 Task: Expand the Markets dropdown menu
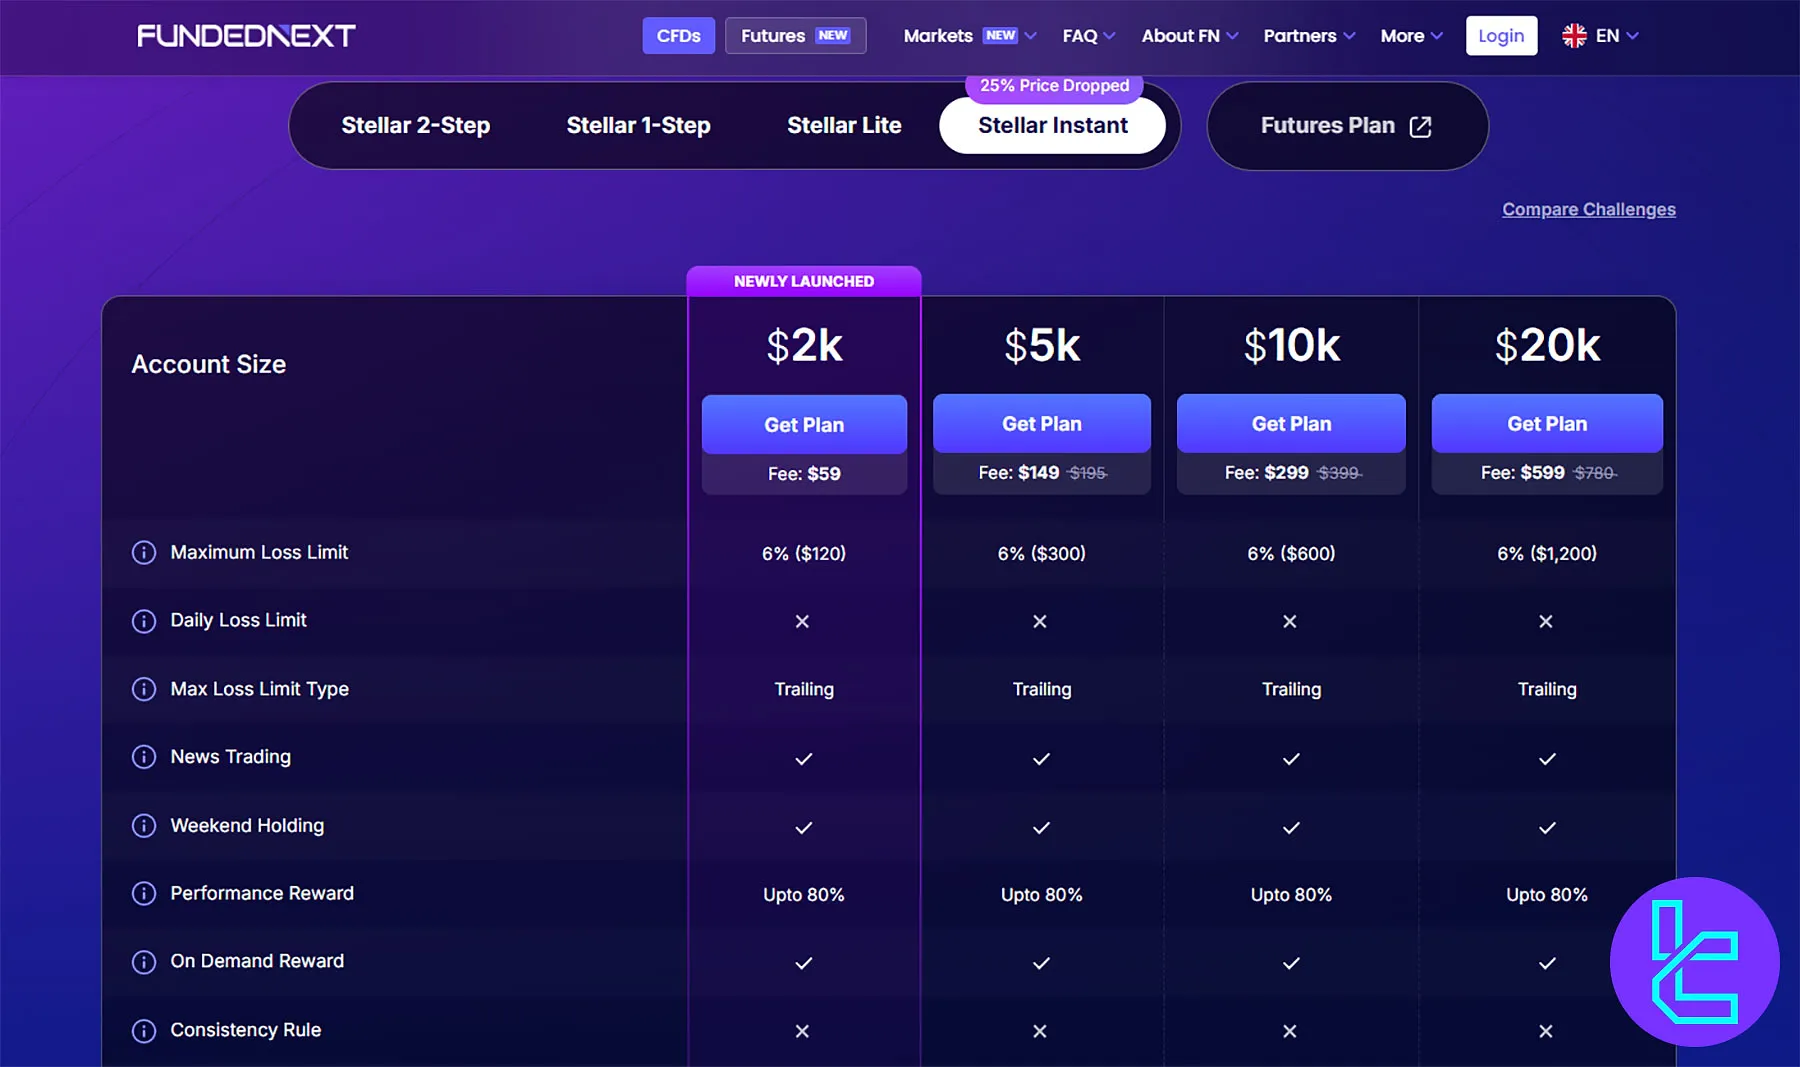tap(969, 36)
